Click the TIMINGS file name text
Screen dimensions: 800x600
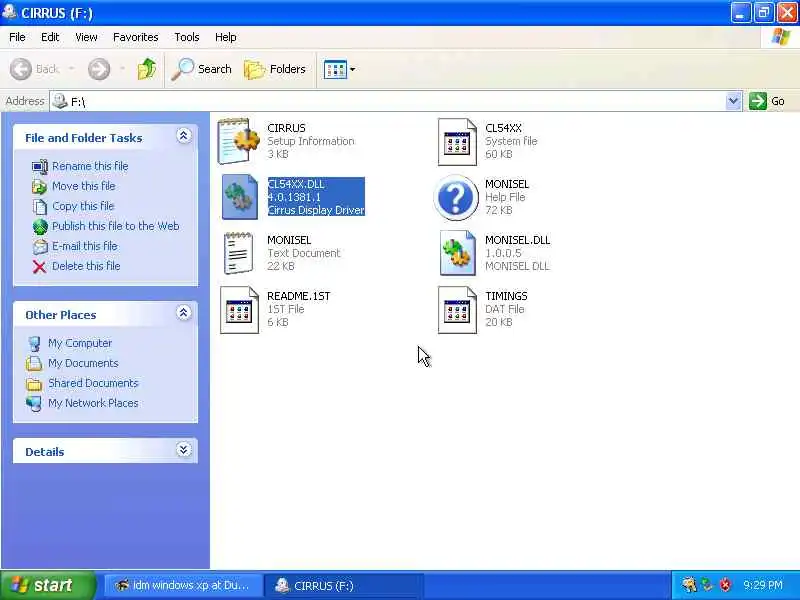point(506,296)
